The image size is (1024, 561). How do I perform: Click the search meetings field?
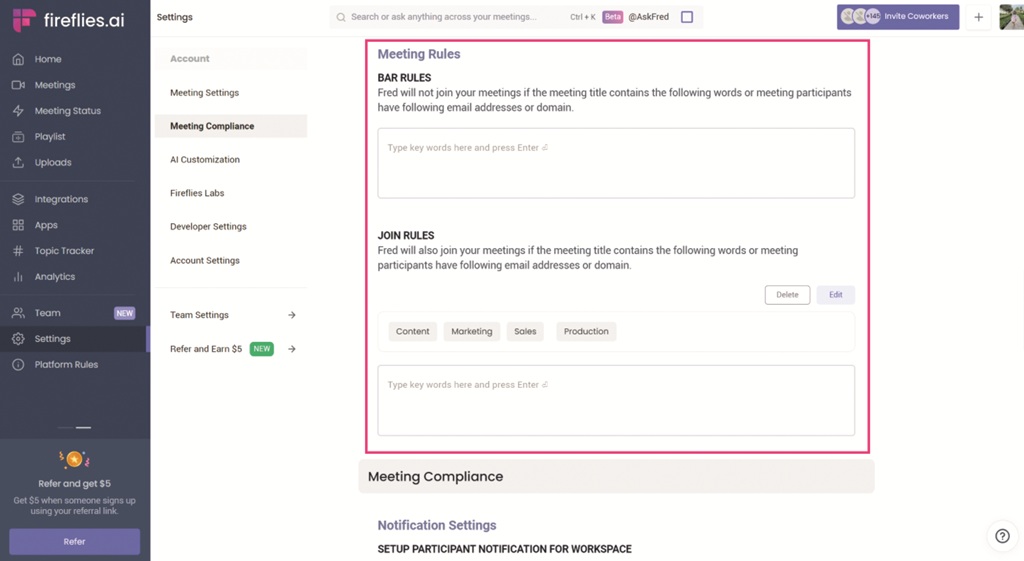tap(450, 17)
